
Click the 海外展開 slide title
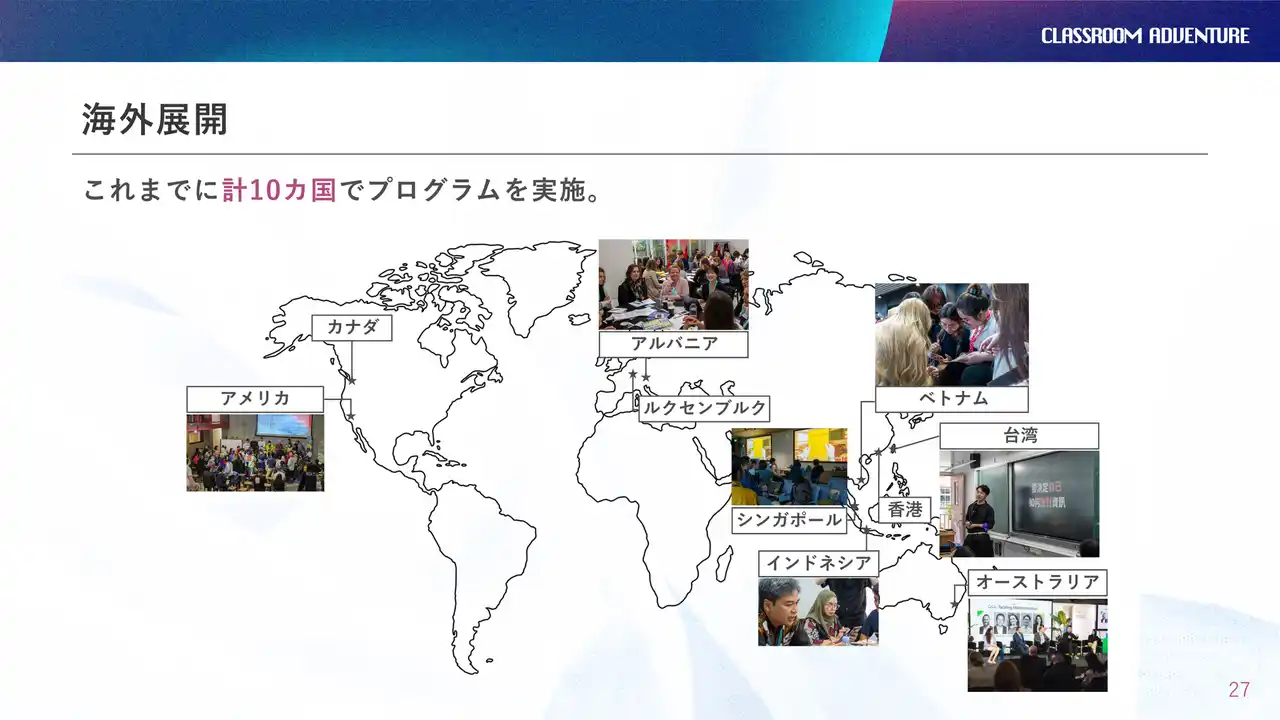tap(155, 119)
